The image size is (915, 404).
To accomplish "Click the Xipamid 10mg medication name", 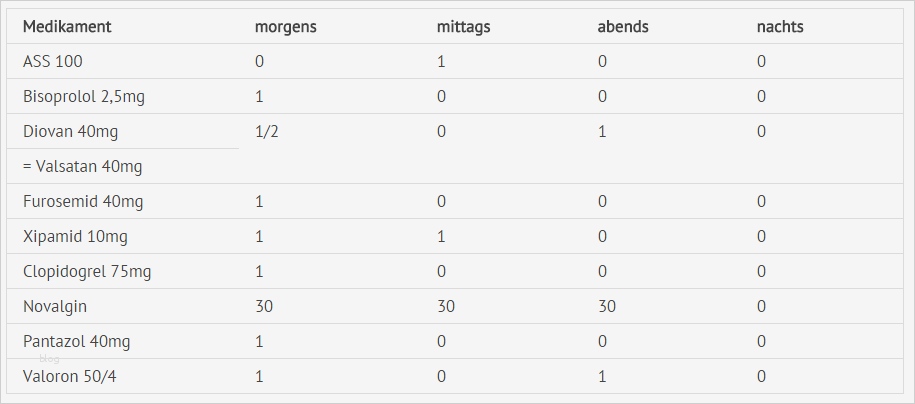I will coord(75,237).
